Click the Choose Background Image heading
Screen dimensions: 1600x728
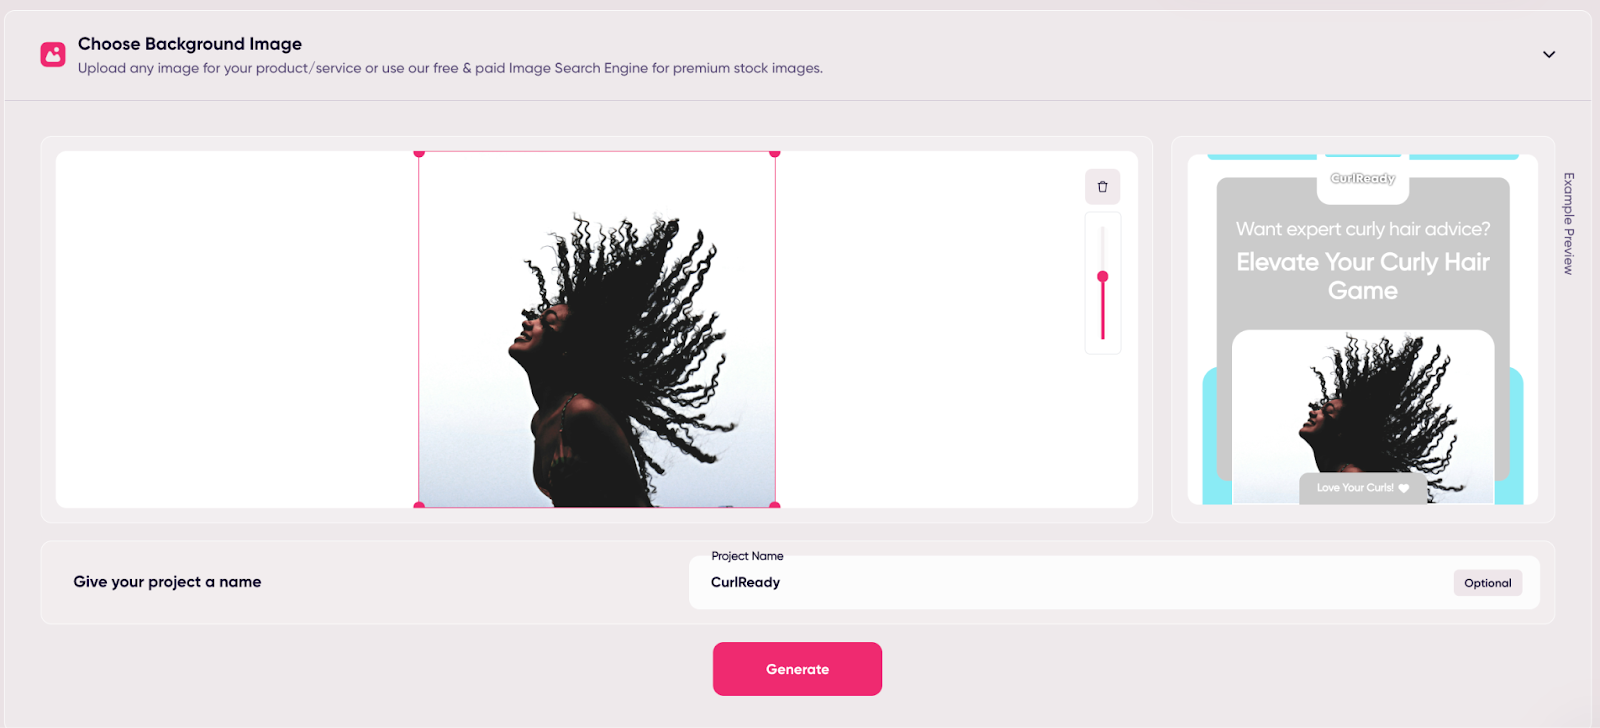click(x=190, y=44)
